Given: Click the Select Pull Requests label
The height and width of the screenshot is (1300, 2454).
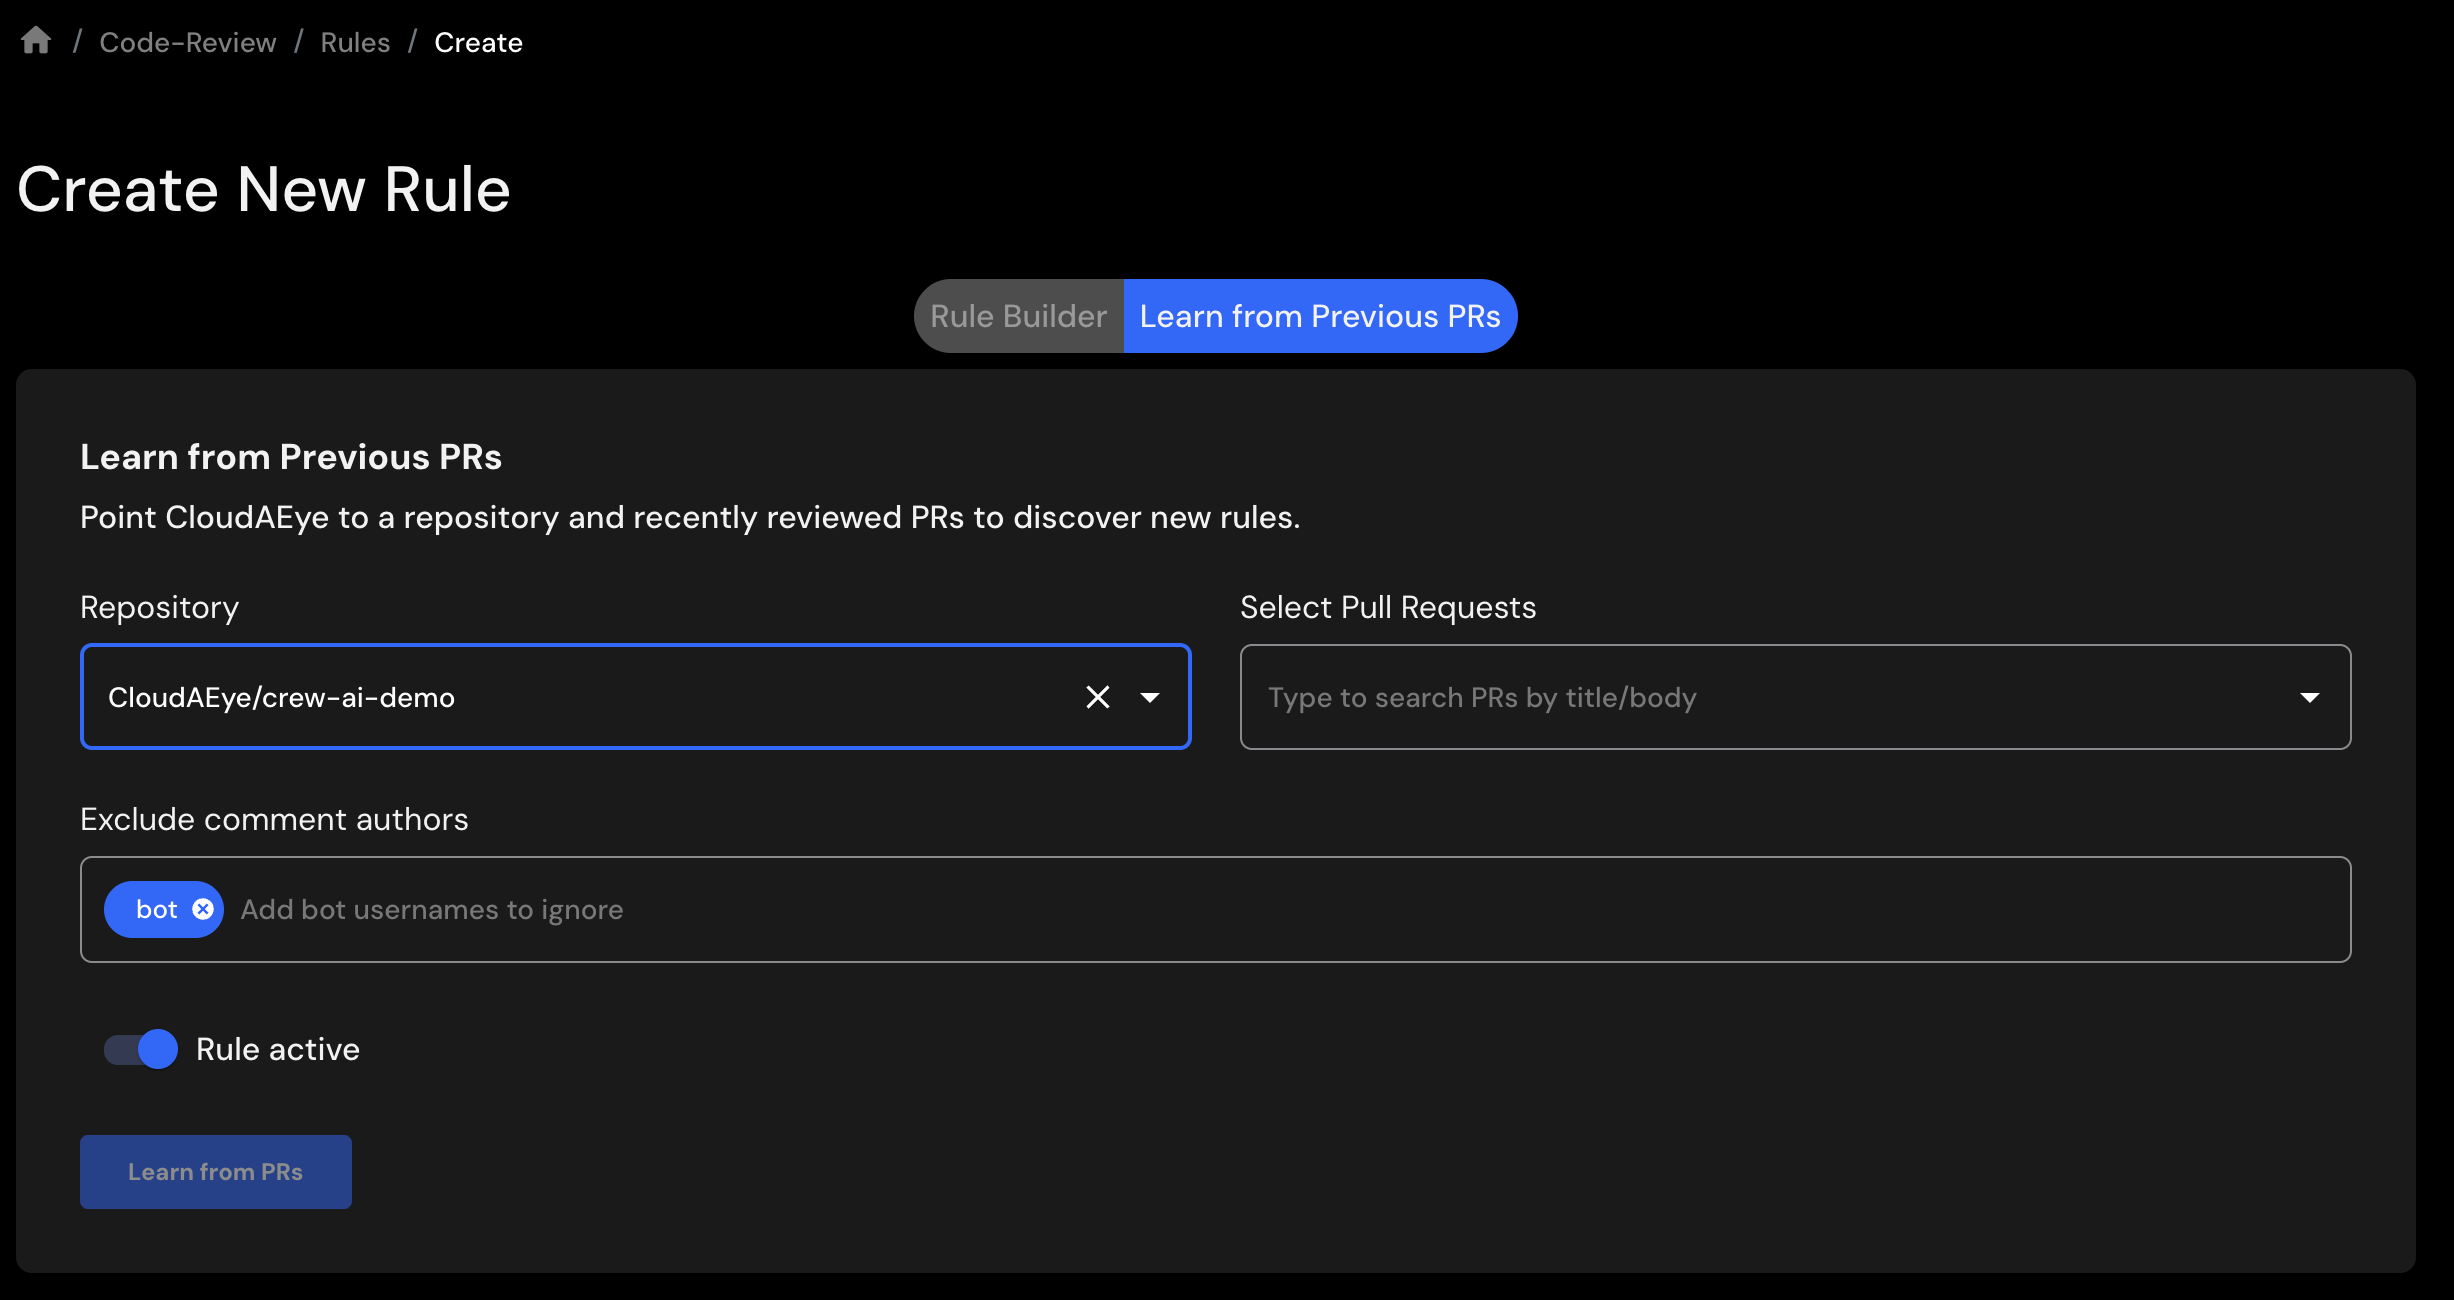Looking at the screenshot, I should click(1387, 607).
